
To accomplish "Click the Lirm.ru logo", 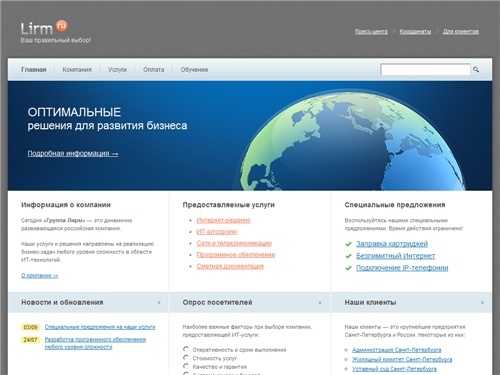I will coord(44,27).
